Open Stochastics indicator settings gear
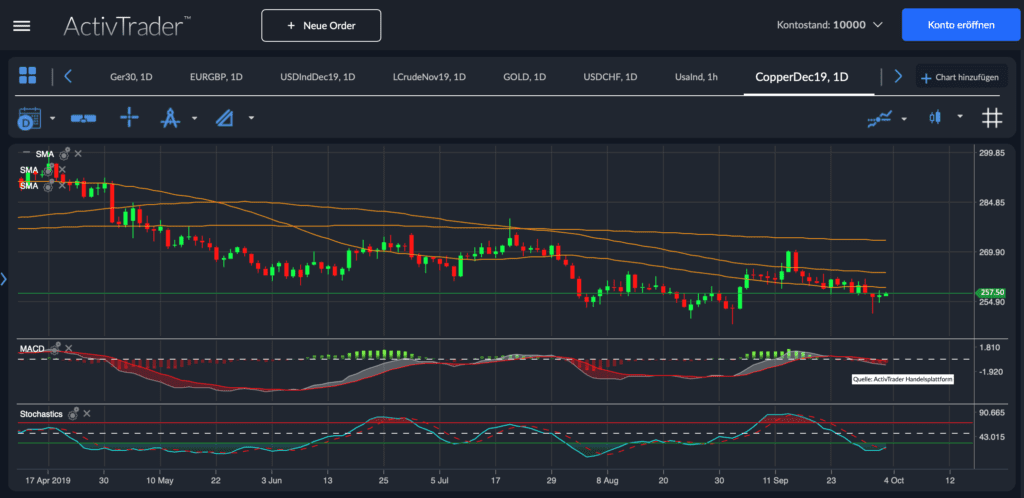The width and height of the screenshot is (1024, 498). (73, 413)
